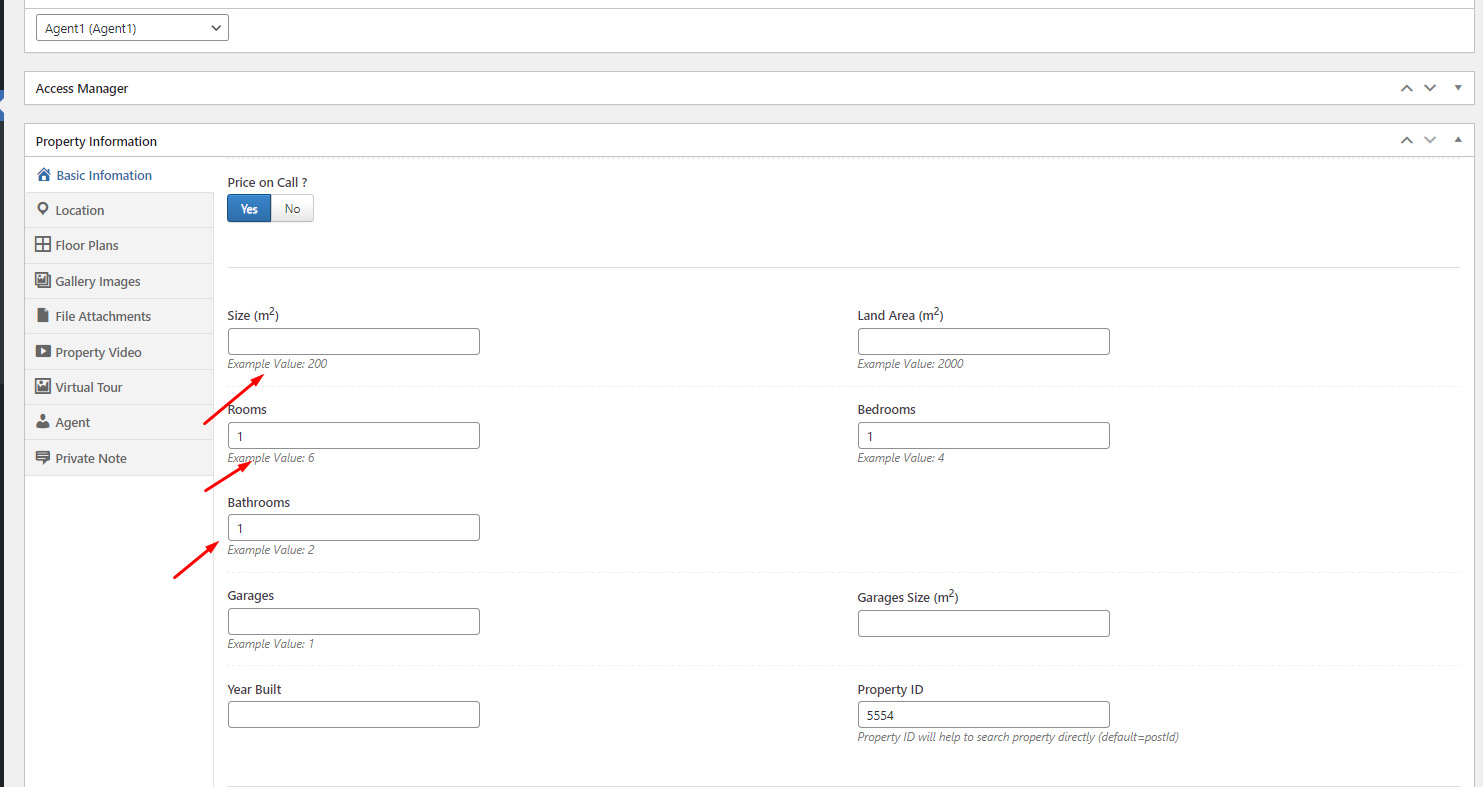Image resolution: width=1483 pixels, height=787 pixels.
Task: Click the "Price on Call ?" label
Action: 268,182
